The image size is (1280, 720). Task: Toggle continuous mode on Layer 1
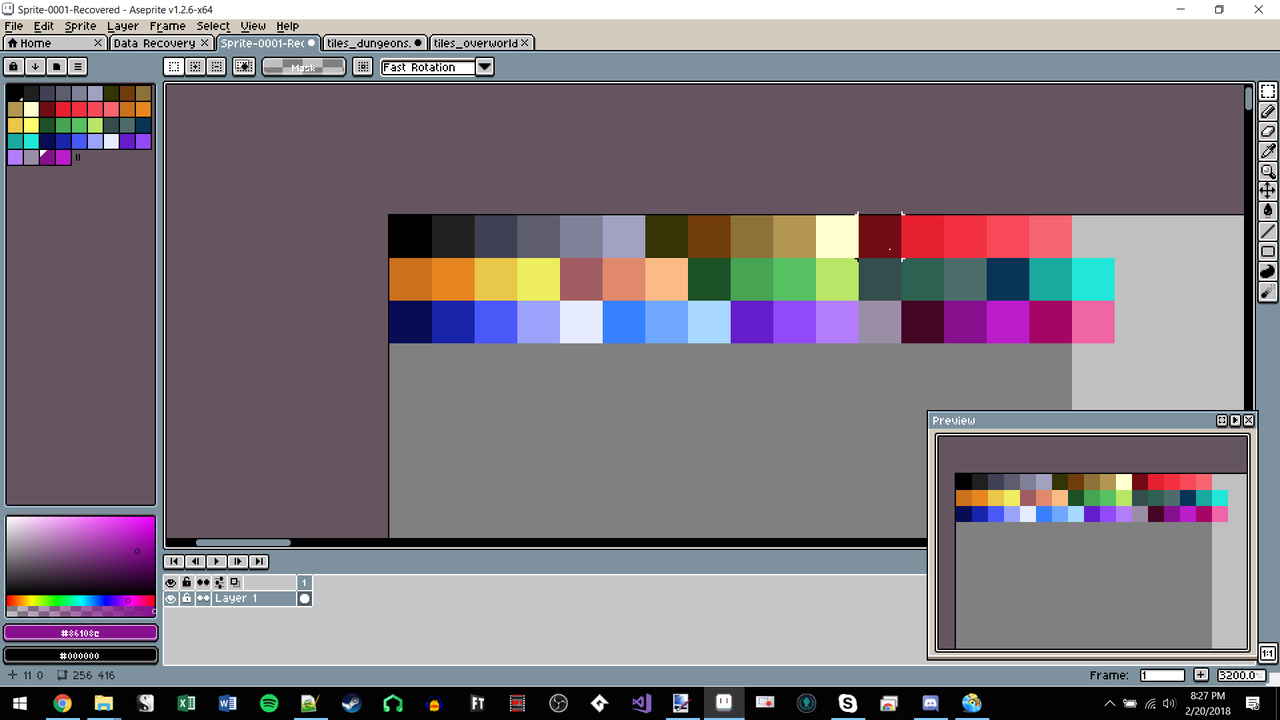pyautogui.click(x=203, y=598)
